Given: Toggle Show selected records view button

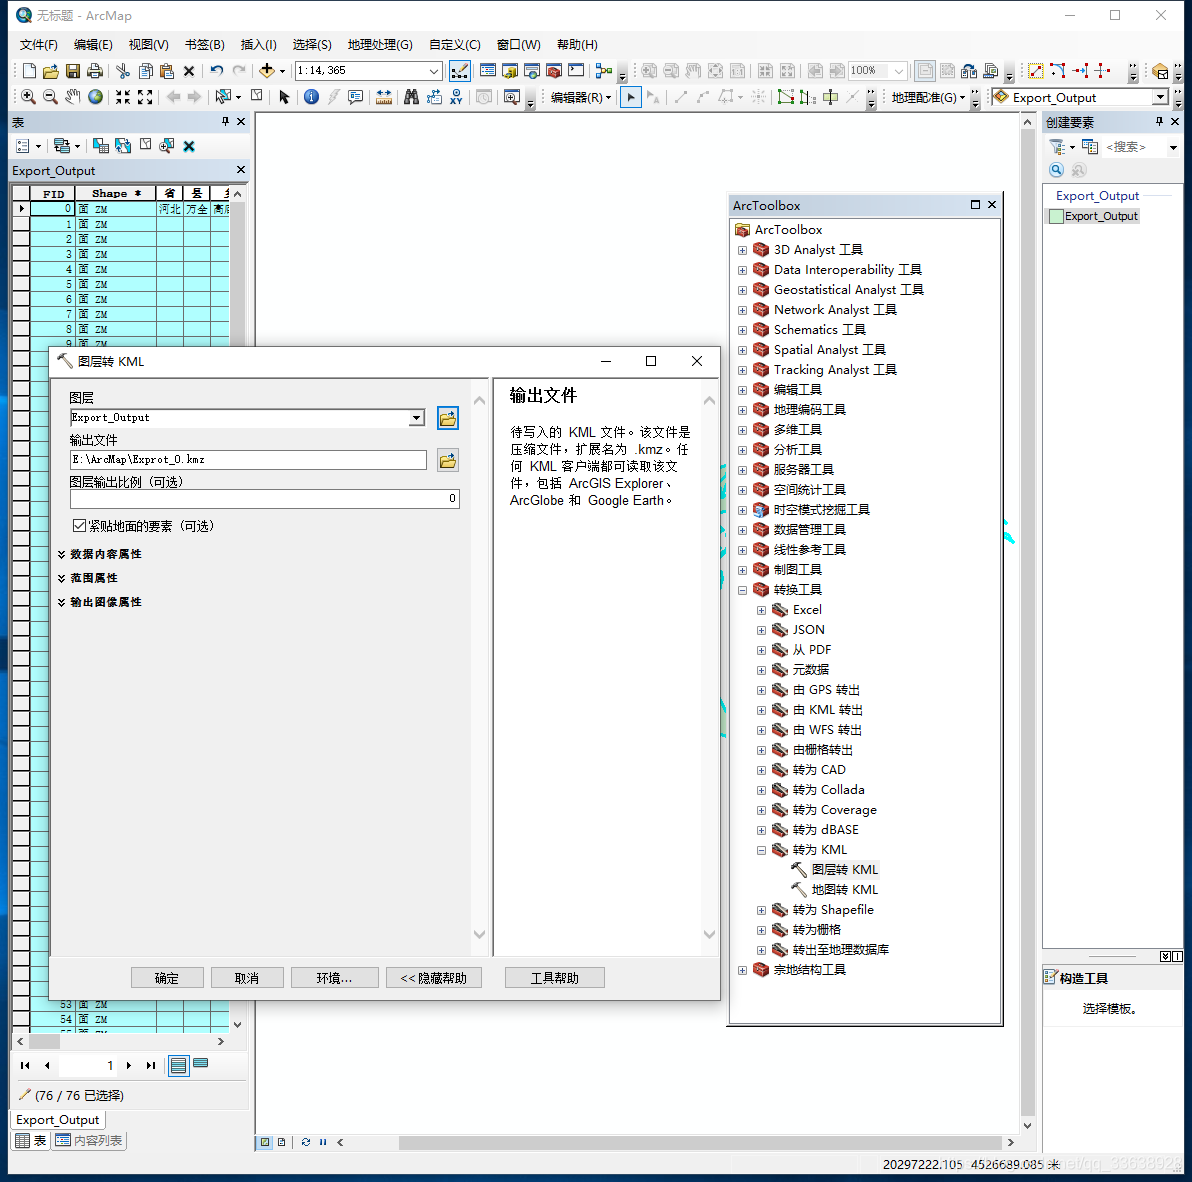Looking at the screenshot, I should coord(201,1065).
